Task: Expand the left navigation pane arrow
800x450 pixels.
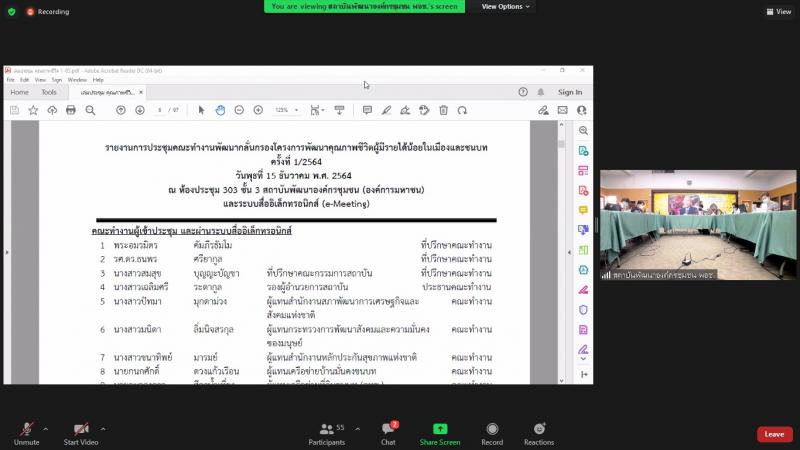Action: [7, 252]
